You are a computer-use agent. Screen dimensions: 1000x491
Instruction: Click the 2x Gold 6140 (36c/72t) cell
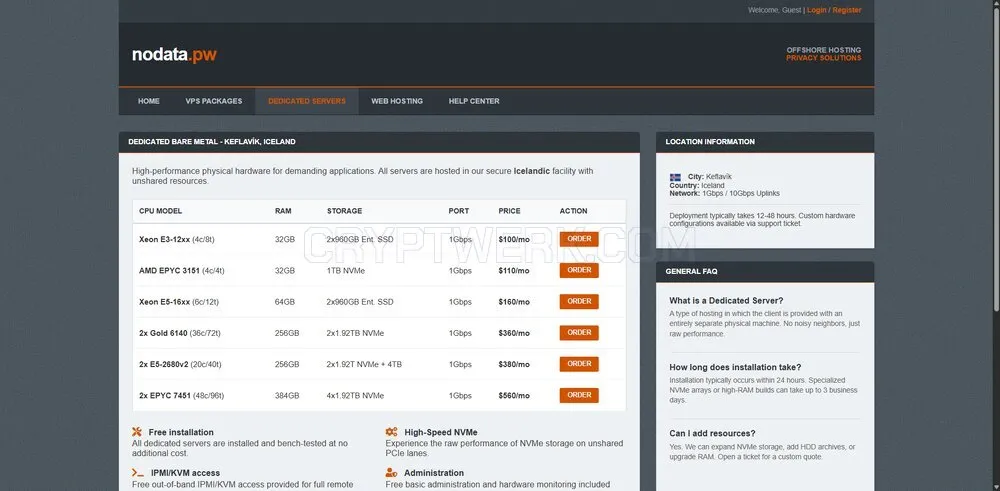click(180, 333)
